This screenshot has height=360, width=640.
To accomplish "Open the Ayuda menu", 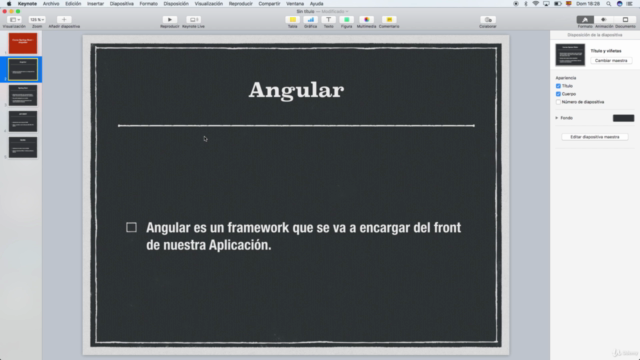I will [316, 4].
